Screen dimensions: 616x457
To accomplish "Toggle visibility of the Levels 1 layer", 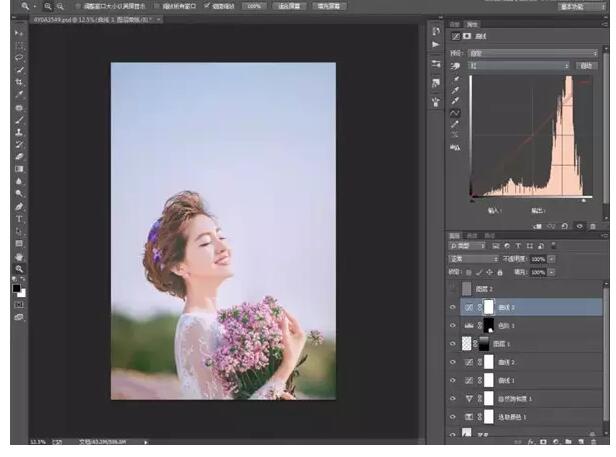I will pos(453,326).
